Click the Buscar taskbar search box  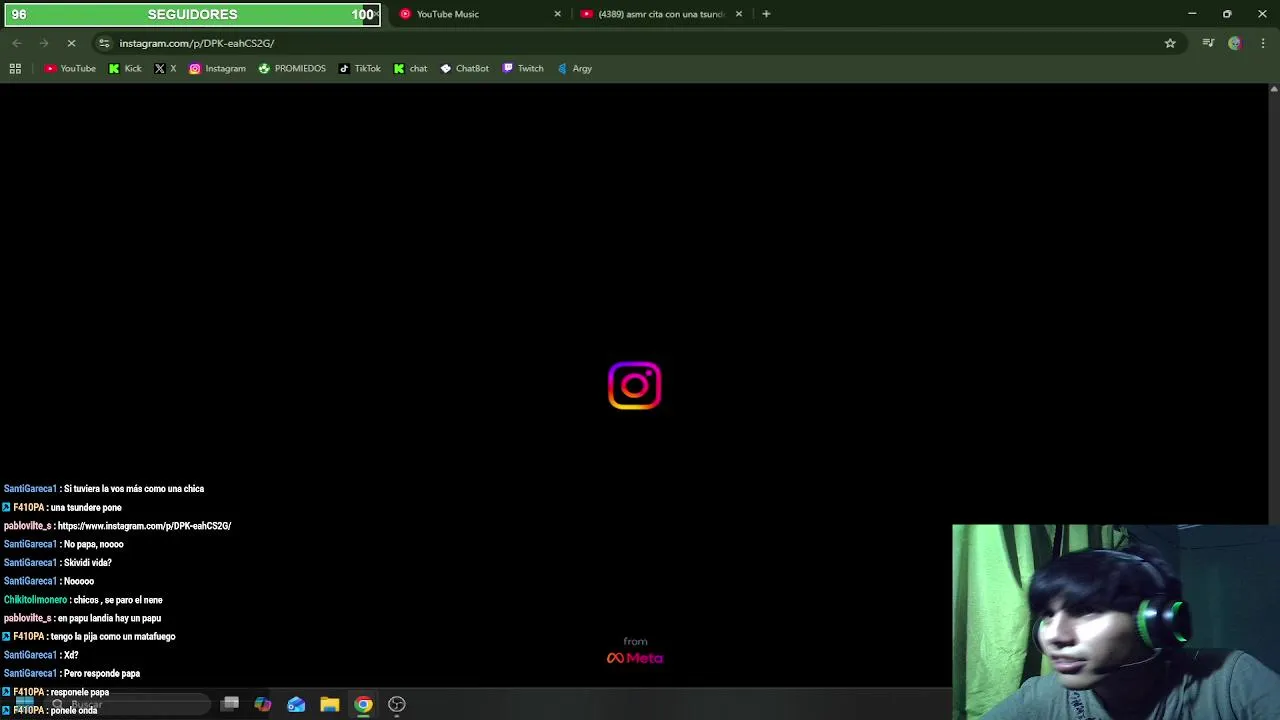[130, 704]
